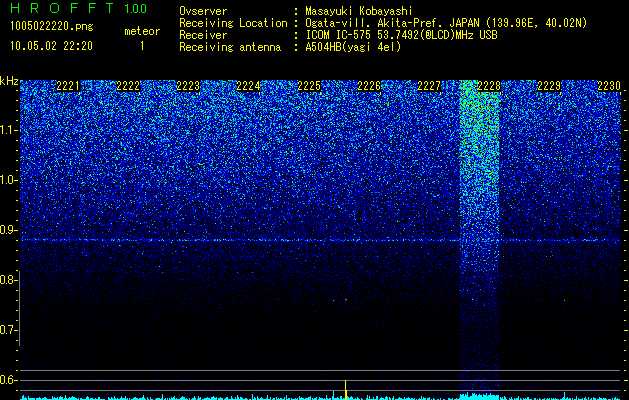Image resolution: width=629 pixels, height=400 pixels.
Task: Click the date stamp 10.05.02 22:20
Action: tap(51, 46)
